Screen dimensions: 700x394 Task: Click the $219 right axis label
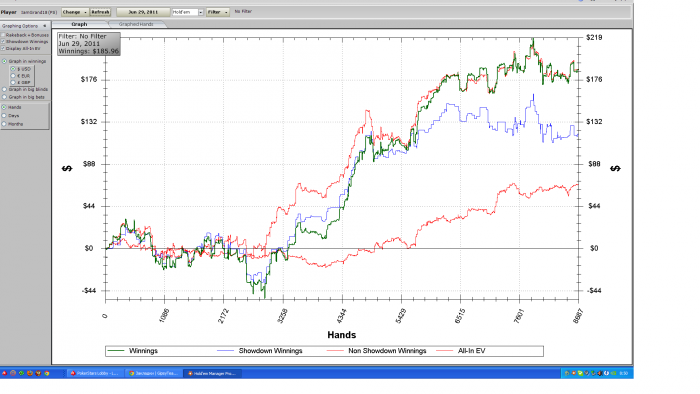[x=594, y=37]
